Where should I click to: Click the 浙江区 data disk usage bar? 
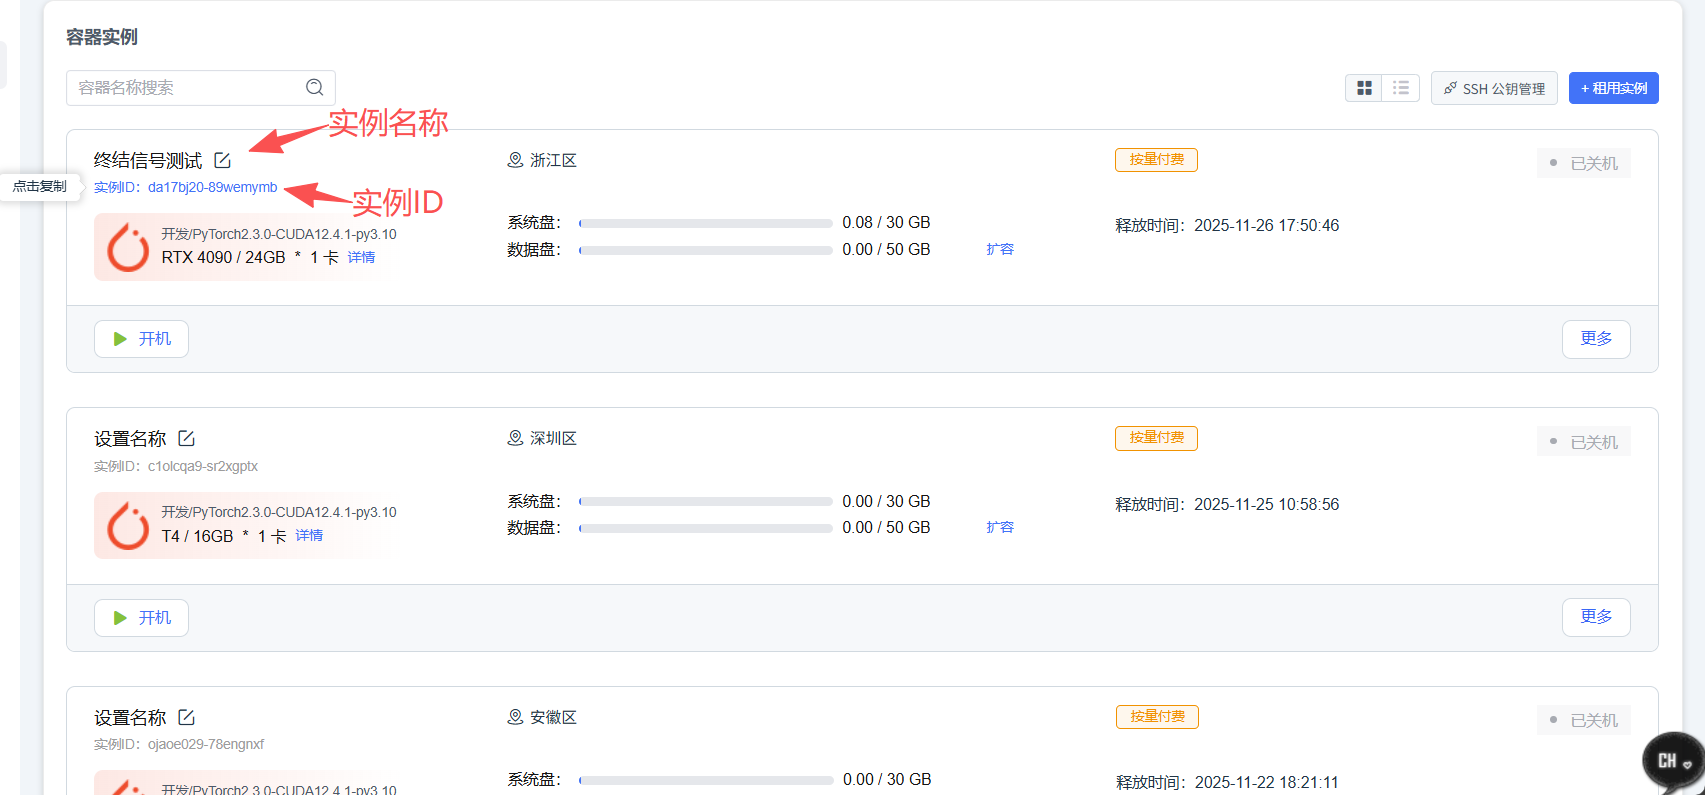(706, 250)
